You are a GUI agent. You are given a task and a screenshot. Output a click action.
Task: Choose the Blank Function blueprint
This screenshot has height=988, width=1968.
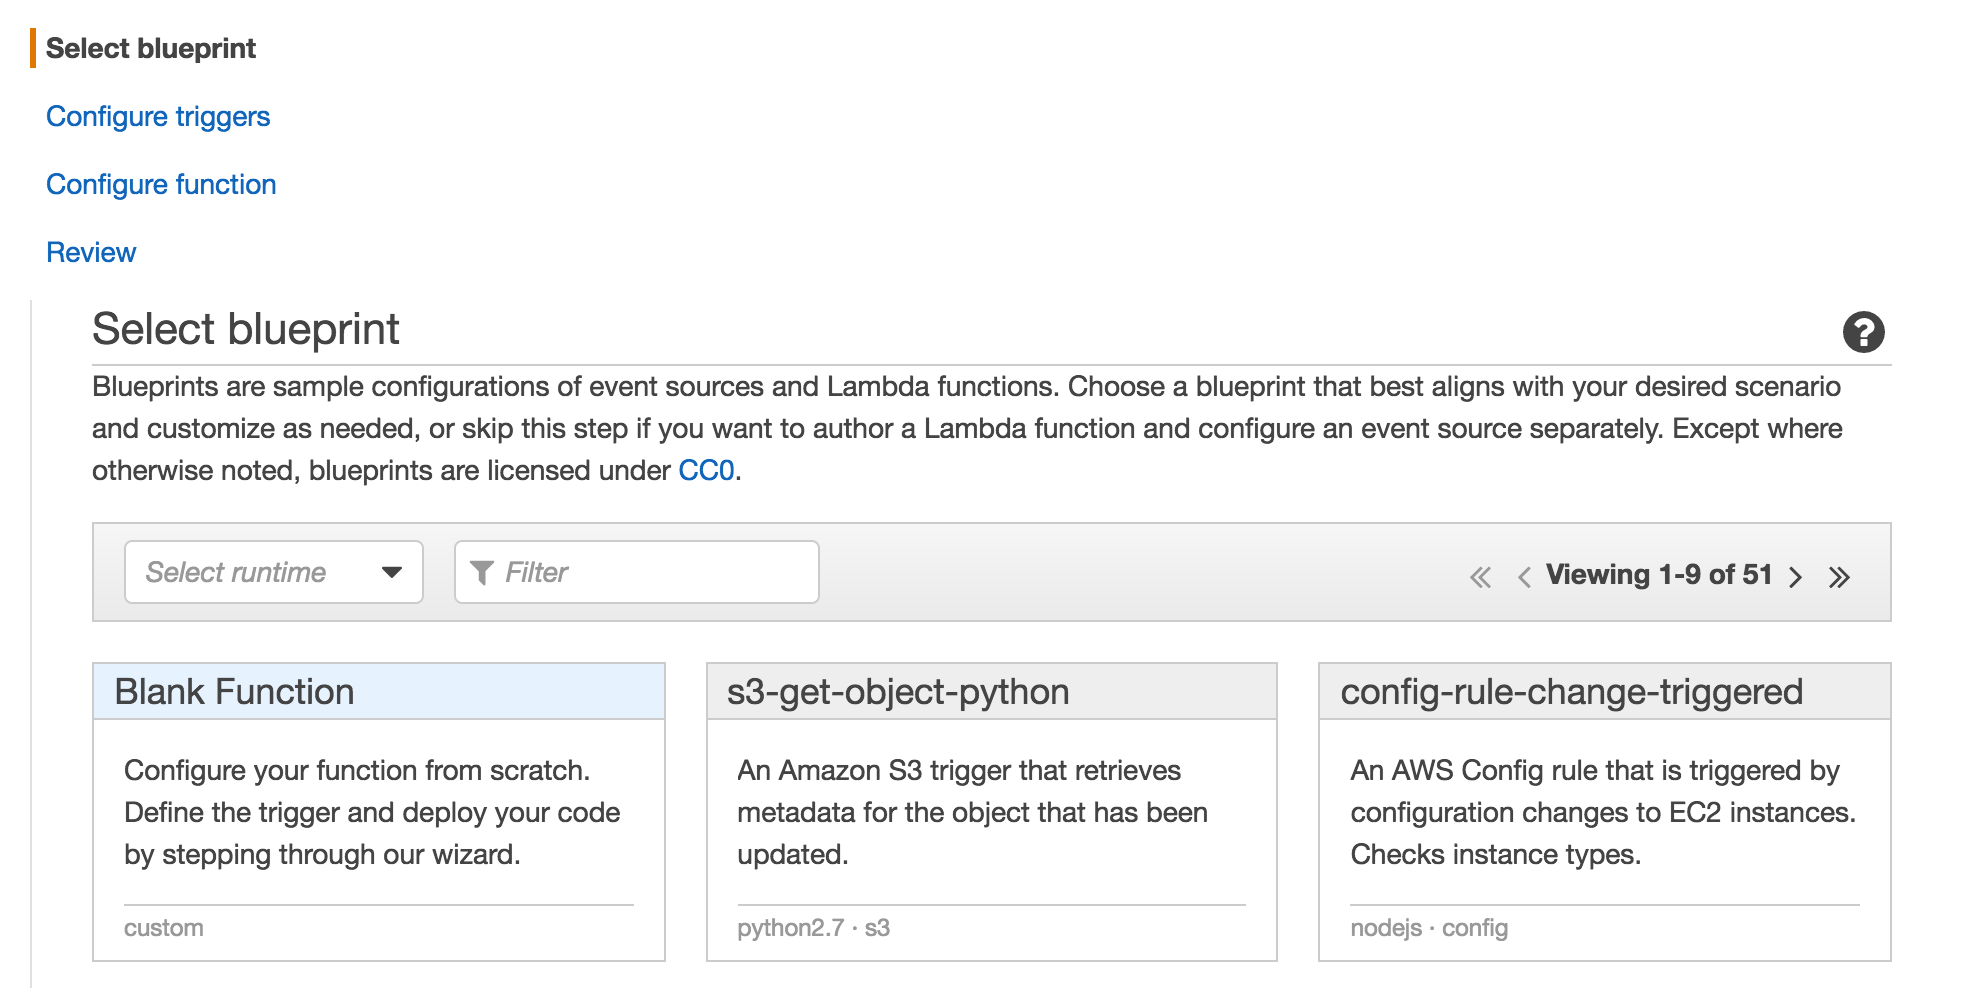[x=235, y=692]
